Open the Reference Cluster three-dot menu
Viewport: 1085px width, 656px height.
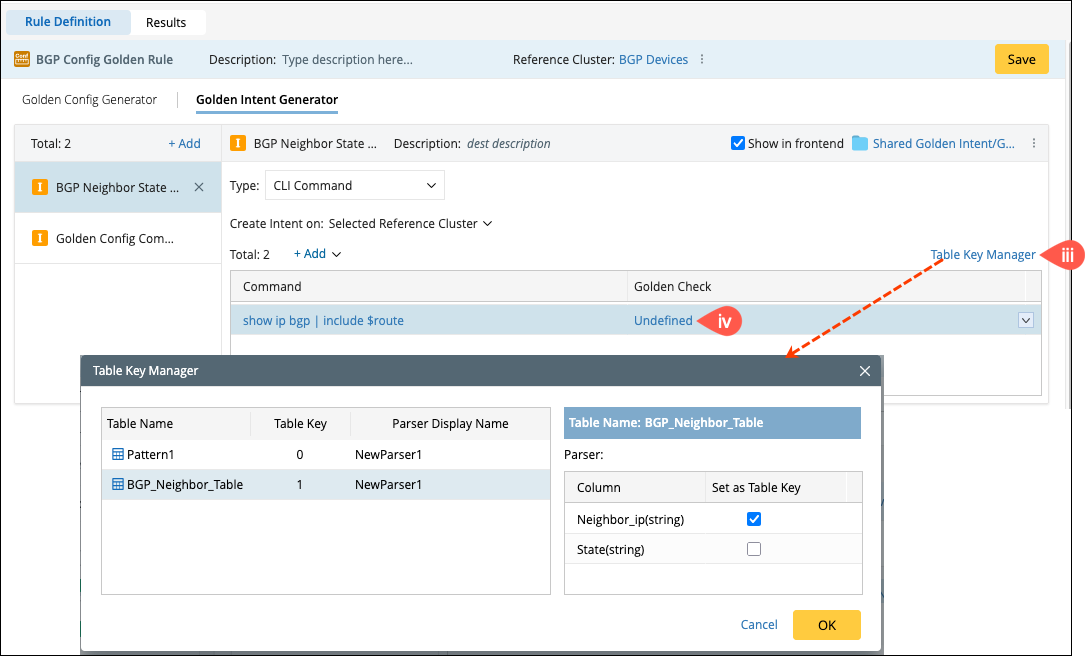702,60
